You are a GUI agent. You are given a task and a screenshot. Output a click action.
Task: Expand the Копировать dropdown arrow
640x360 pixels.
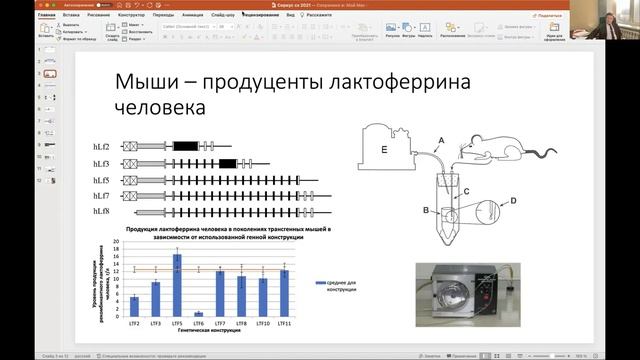(86, 32)
